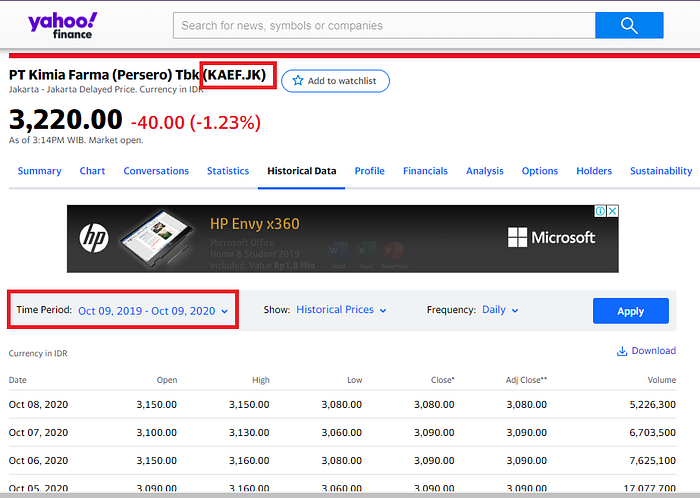
Task: Open the Holders tab
Action: (x=594, y=171)
